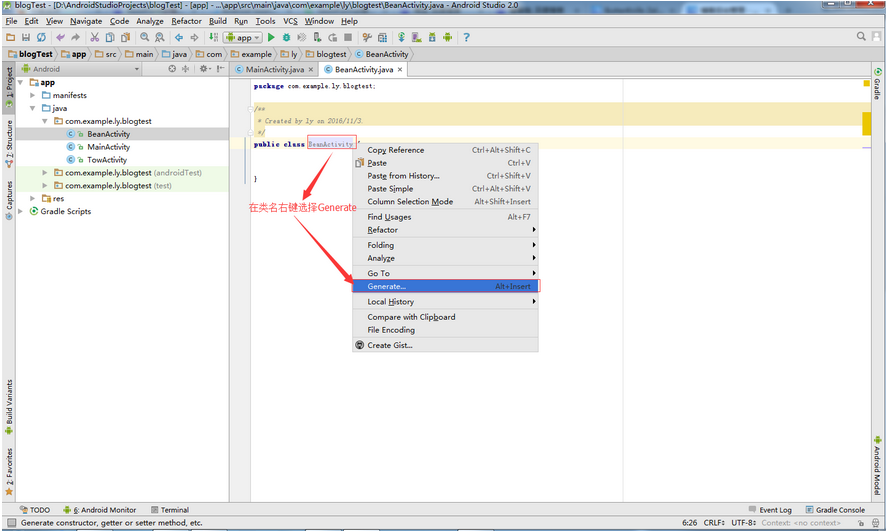The width and height of the screenshot is (886, 531).
Task: Close the BeanActivity.java tab
Action: [x=400, y=69]
